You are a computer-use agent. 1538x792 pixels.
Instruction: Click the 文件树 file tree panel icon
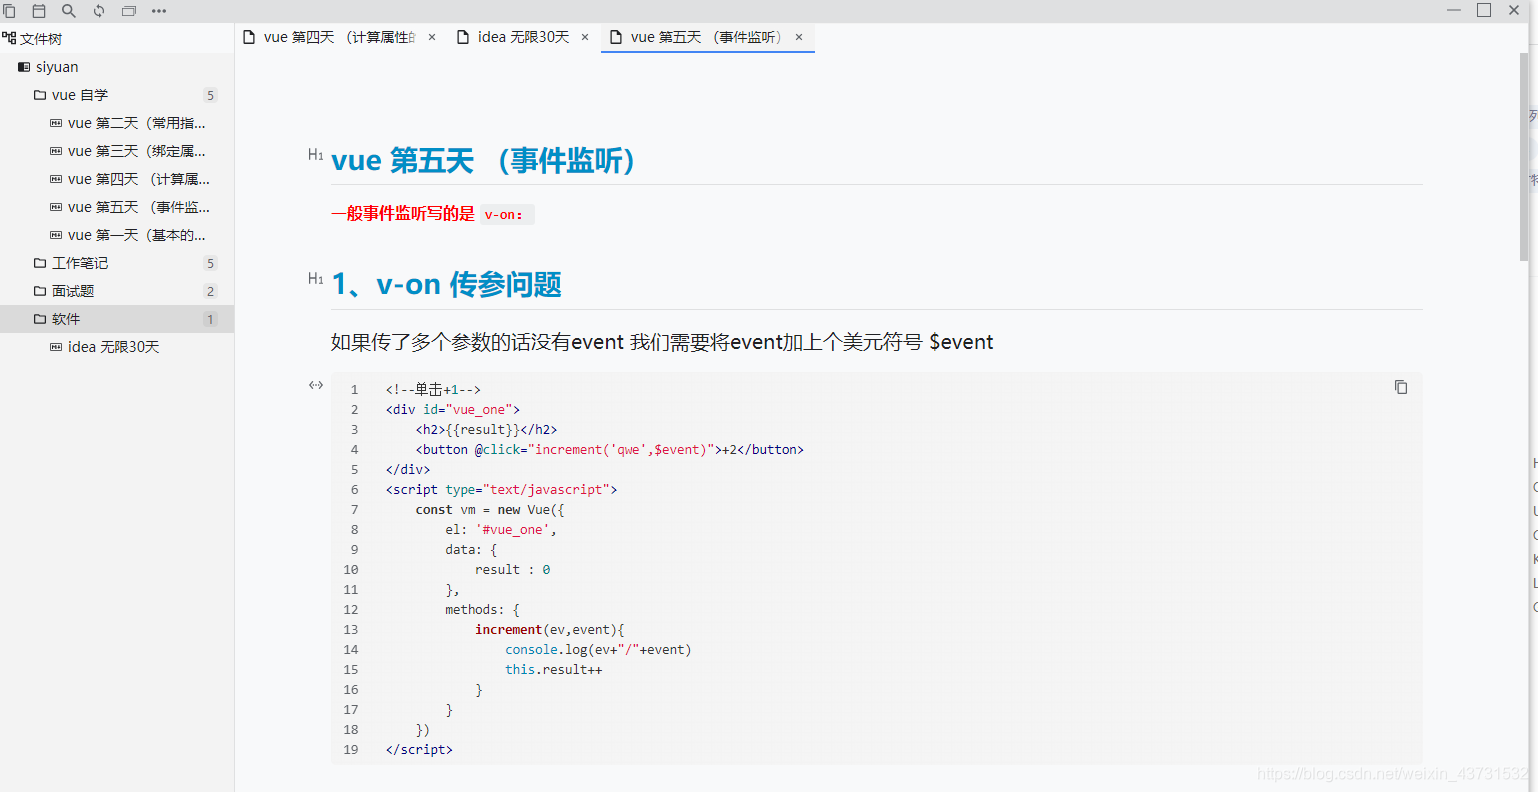(x=9, y=38)
